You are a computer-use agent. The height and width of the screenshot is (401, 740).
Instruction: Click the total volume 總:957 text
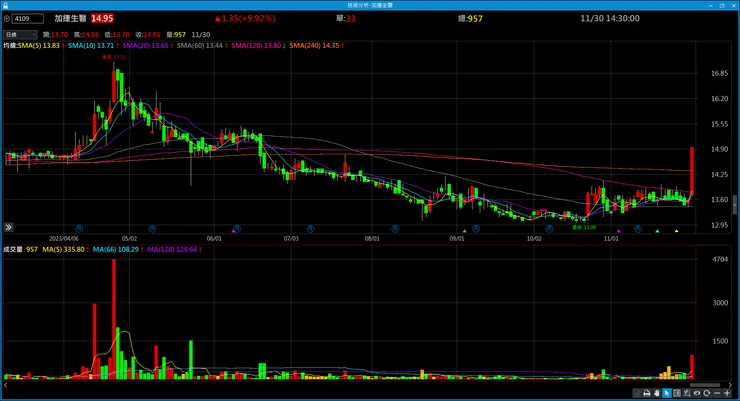[x=470, y=18]
